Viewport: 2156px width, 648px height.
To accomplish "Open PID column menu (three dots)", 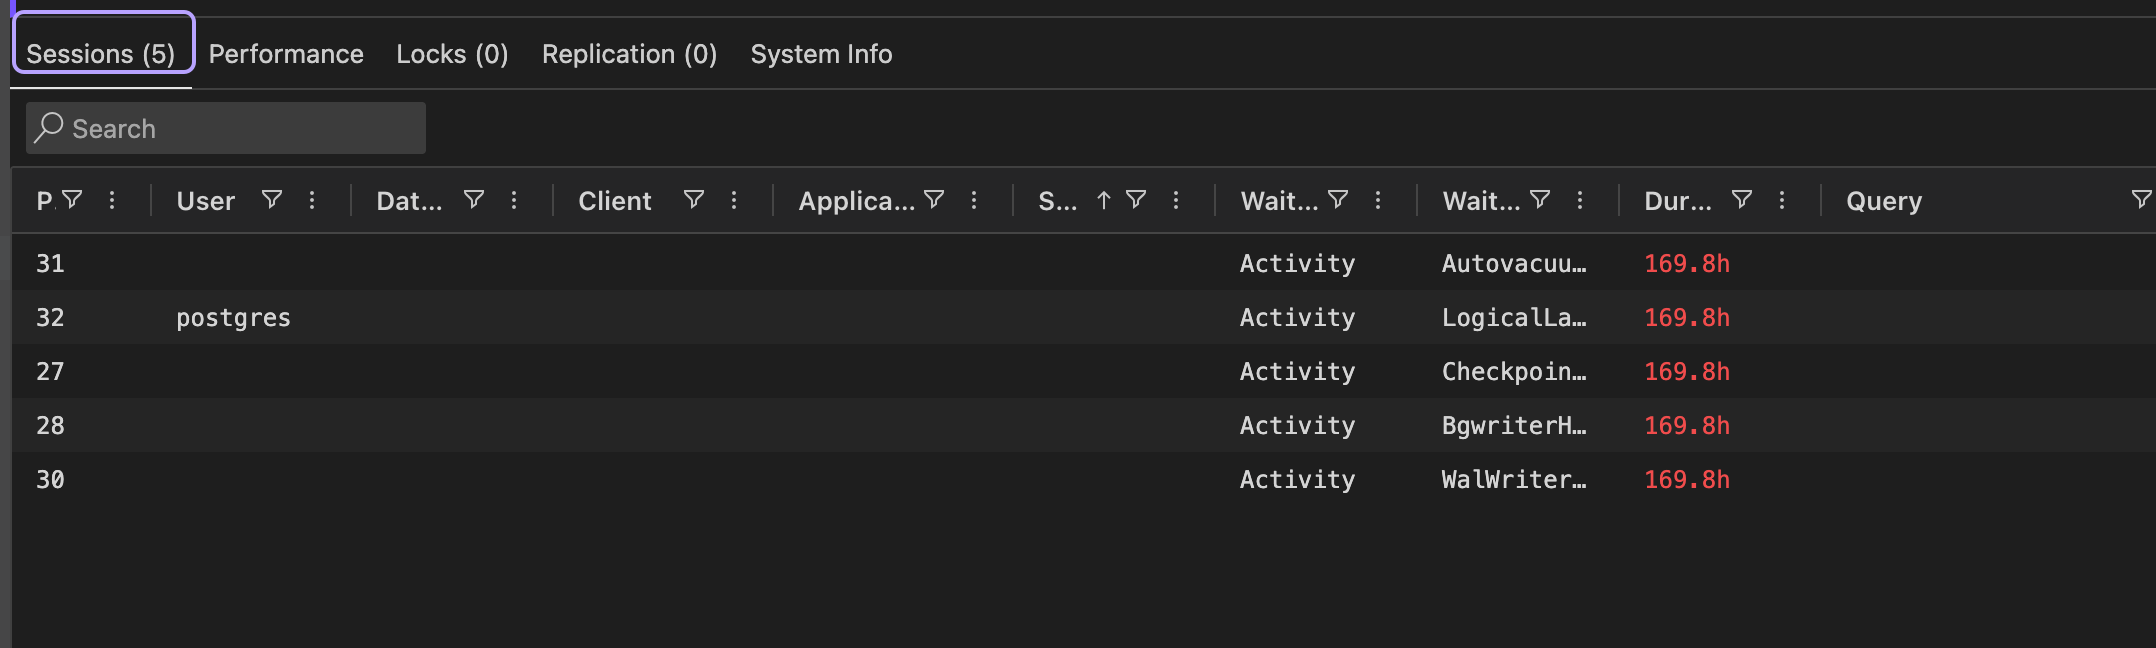I will click(112, 200).
